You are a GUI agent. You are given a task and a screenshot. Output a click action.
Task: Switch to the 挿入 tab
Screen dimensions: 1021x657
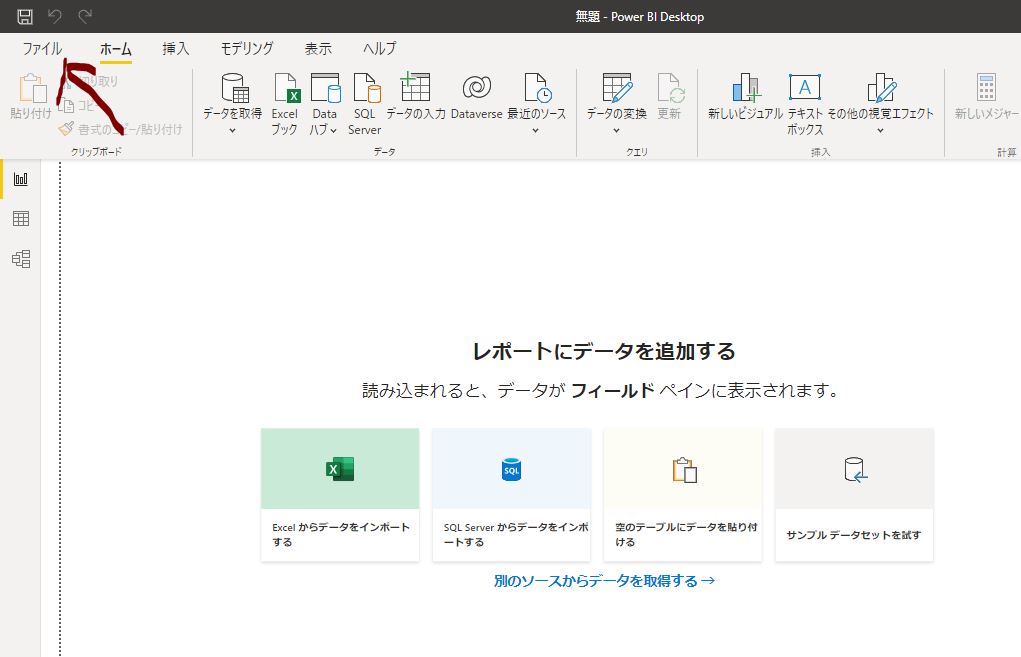176,48
